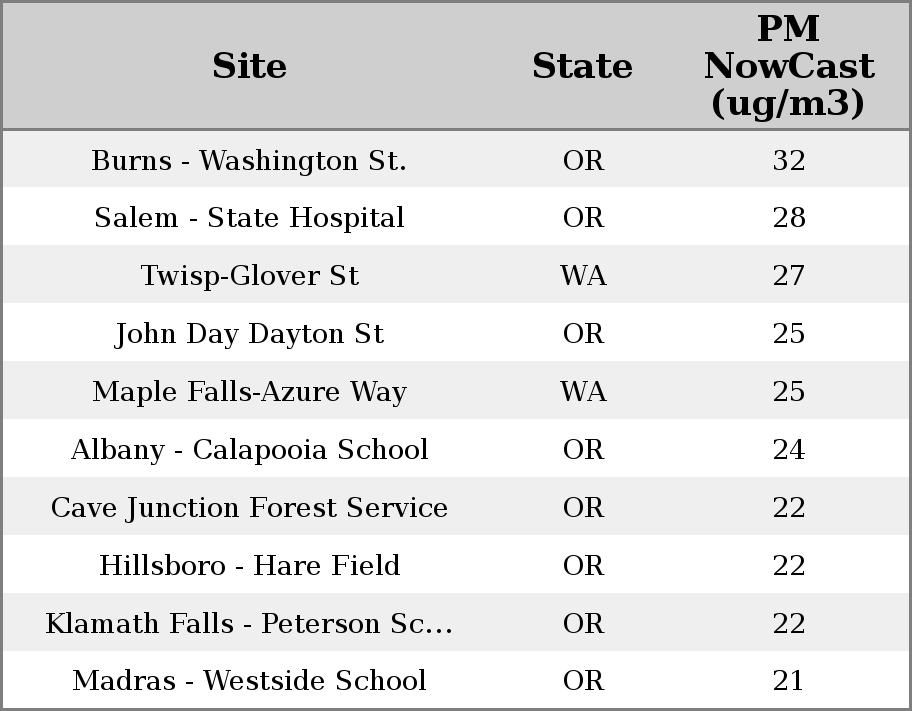Select the Salem - State Hospital site

[x=249, y=218]
